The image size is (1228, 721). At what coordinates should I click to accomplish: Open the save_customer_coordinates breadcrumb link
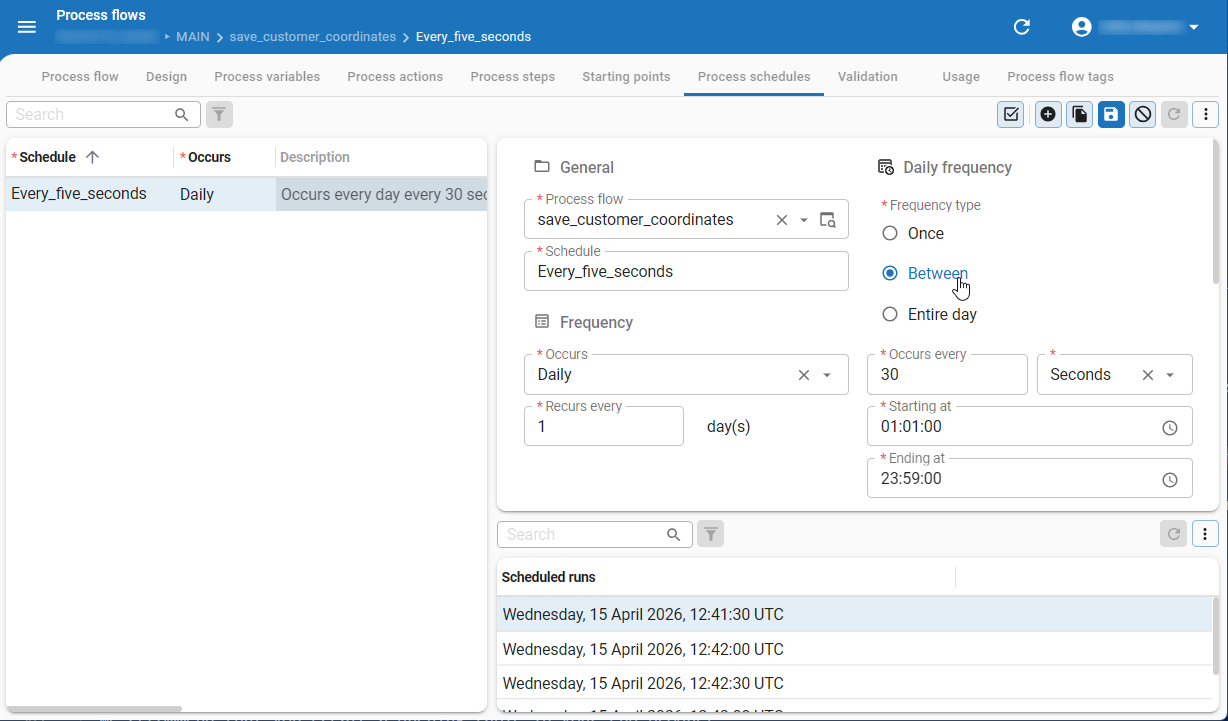tap(312, 36)
